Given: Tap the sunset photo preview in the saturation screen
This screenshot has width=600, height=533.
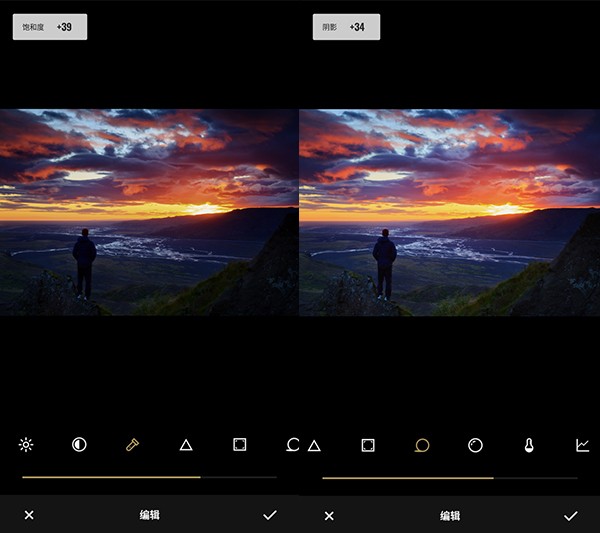Looking at the screenshot, I should [x=149, y=212].
